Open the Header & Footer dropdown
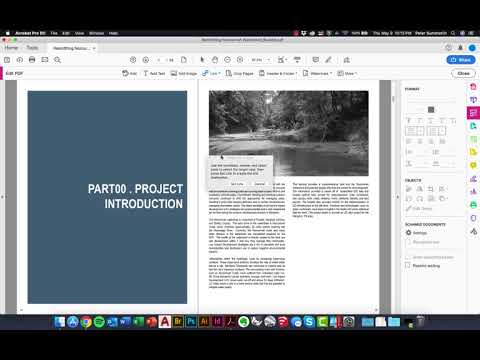480x360 pixels. [x=278, y=73]
